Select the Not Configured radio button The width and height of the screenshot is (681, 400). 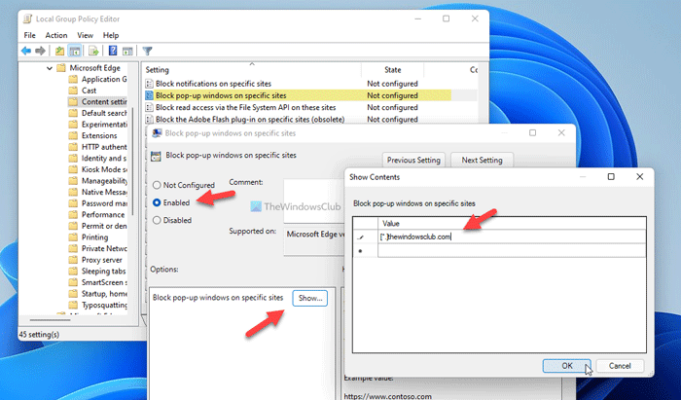(x=157, y=185)
